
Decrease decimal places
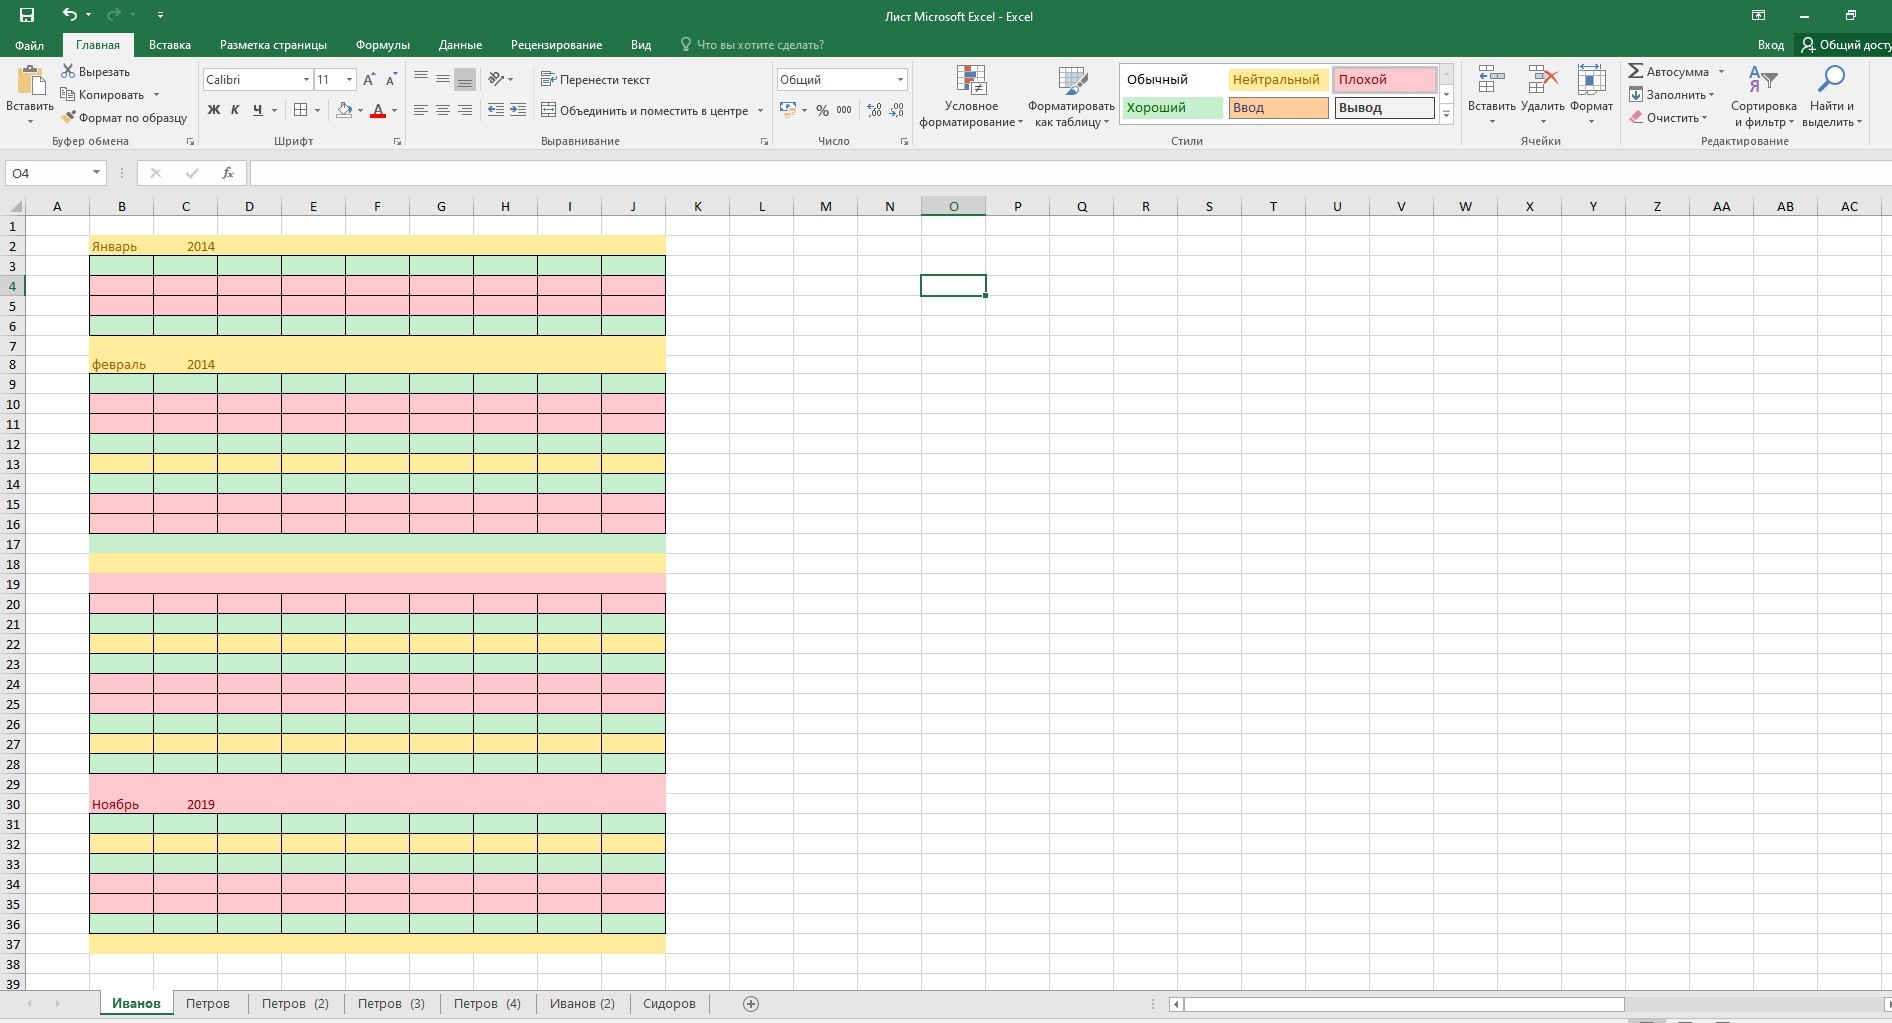tap(897, 110)
